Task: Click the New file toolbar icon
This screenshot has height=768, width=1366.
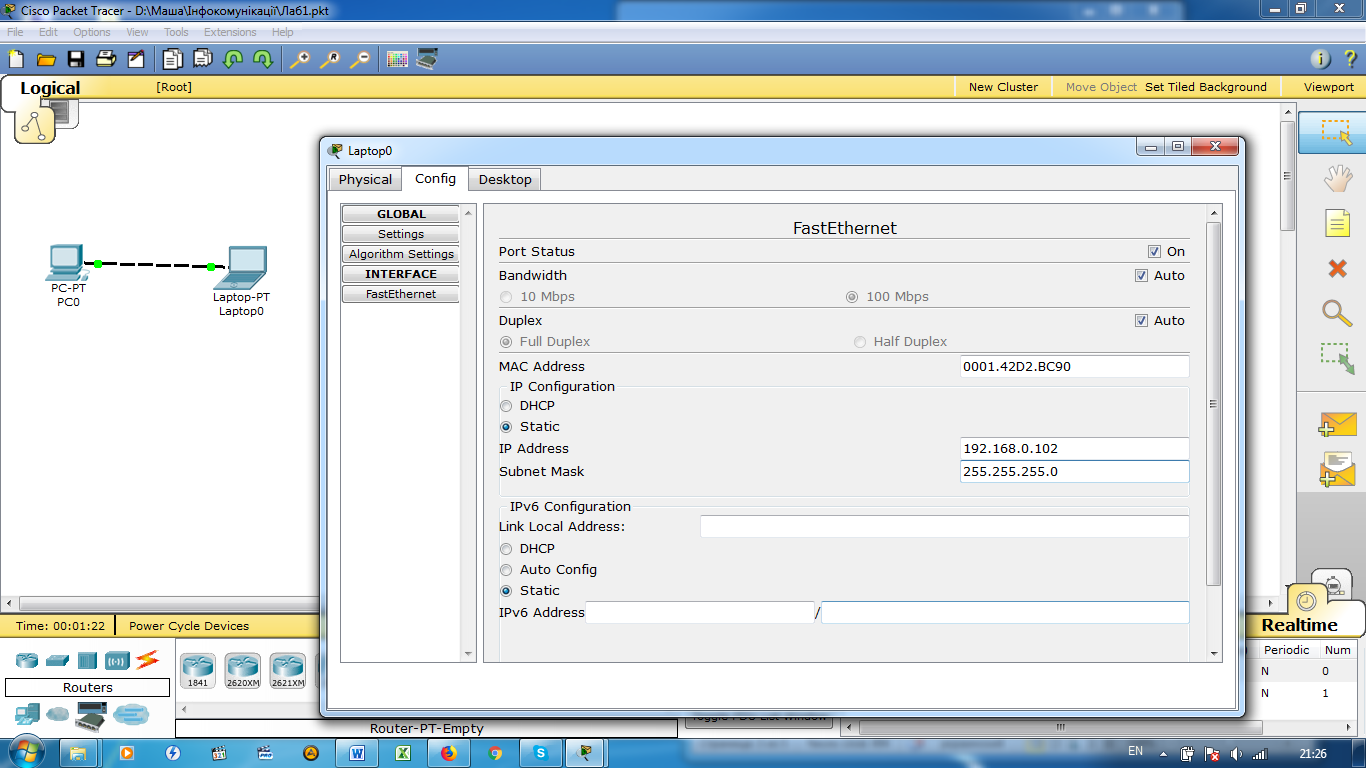Action: click(x=16, y=59)
